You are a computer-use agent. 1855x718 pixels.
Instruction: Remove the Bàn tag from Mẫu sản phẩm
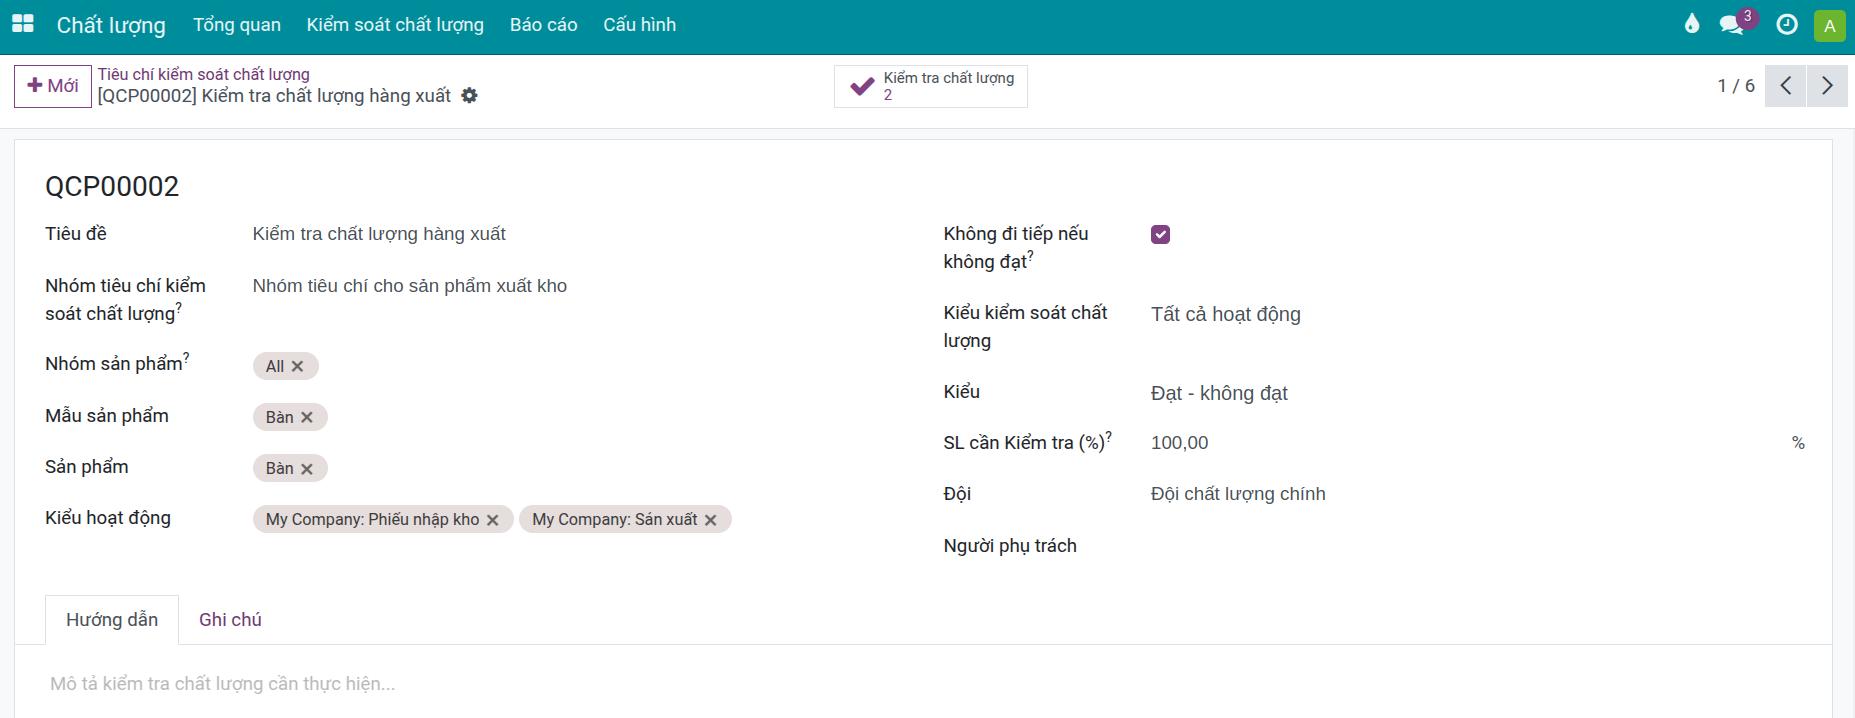307,417
